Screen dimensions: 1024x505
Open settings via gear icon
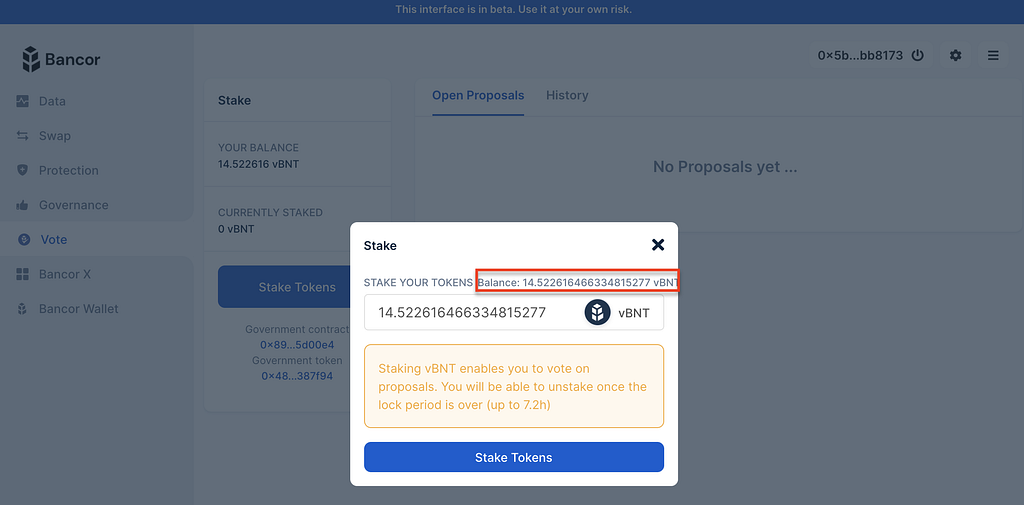(x=955, y=56)
